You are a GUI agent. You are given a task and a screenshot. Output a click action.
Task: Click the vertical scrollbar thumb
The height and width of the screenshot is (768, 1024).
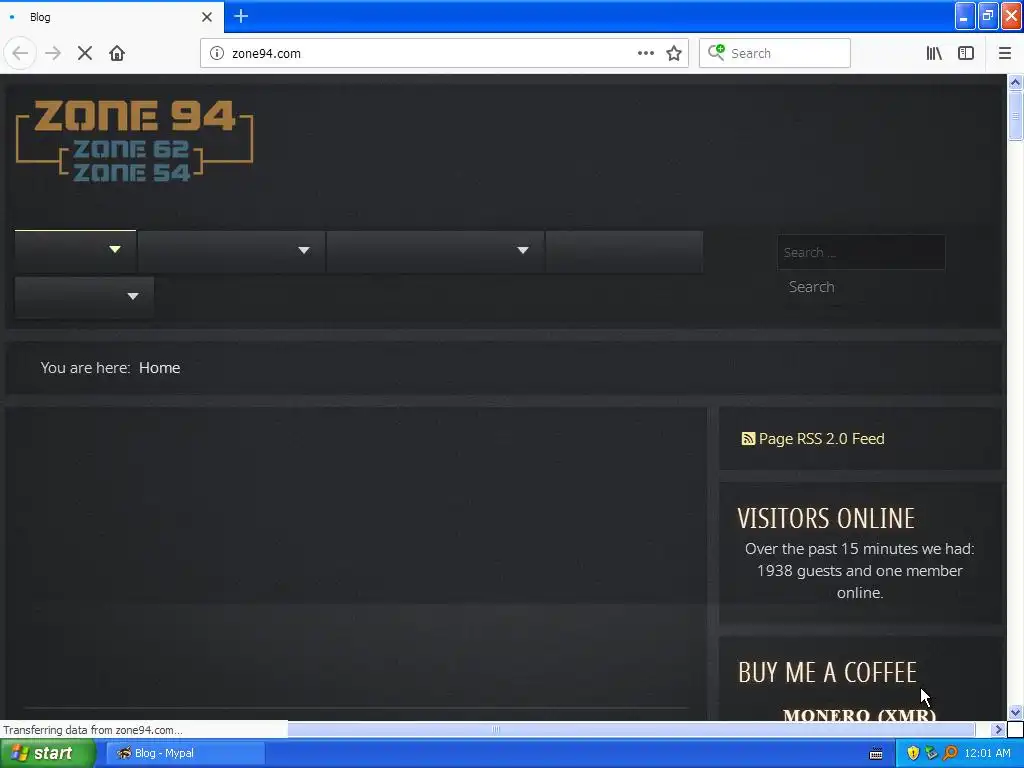1015,116
